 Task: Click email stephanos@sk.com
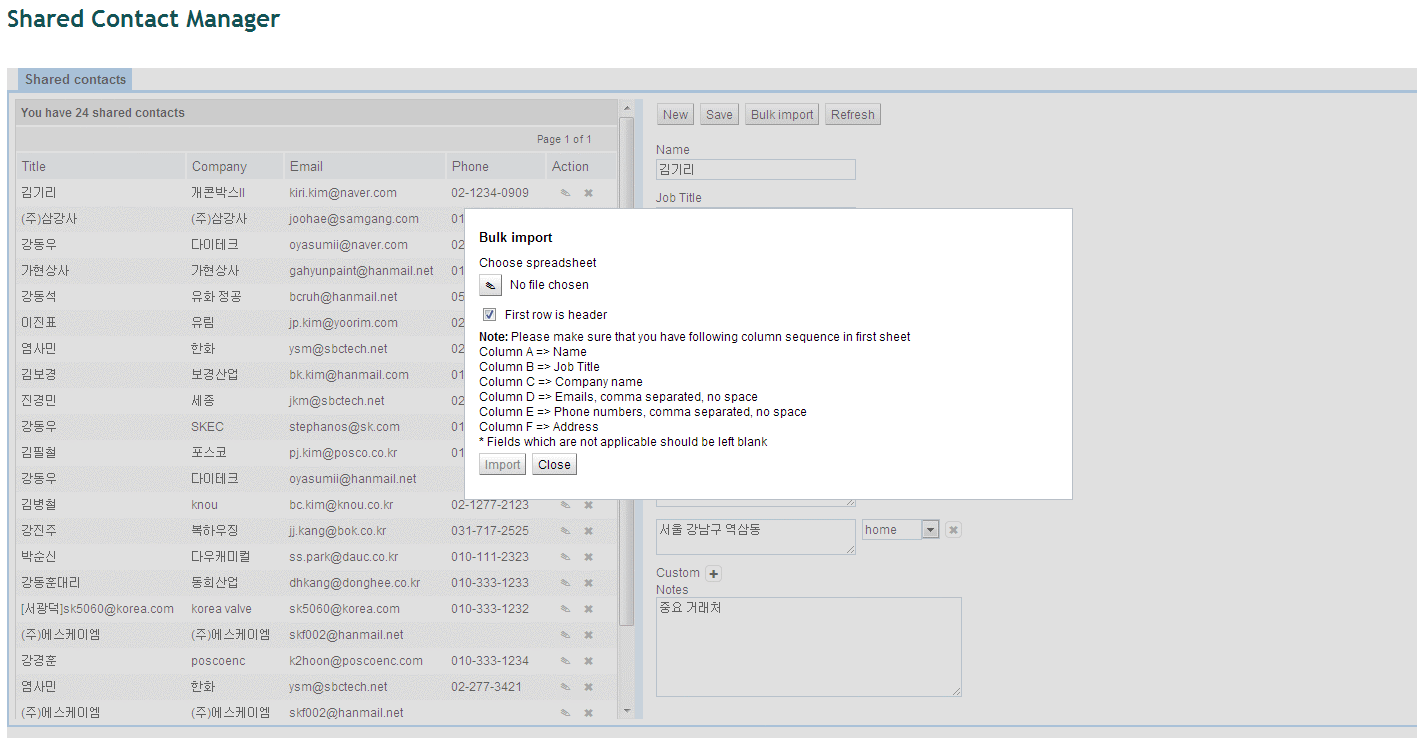[x=345, y=426]
